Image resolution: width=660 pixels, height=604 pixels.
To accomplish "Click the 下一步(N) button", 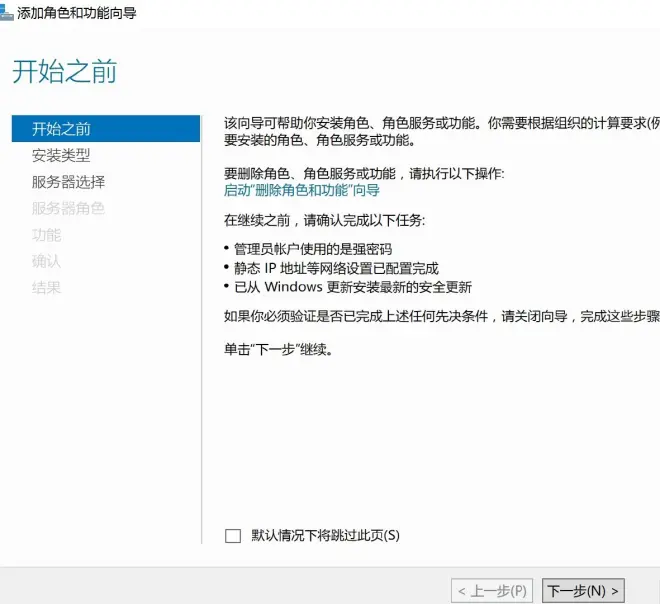I will (x=583, y=591).
